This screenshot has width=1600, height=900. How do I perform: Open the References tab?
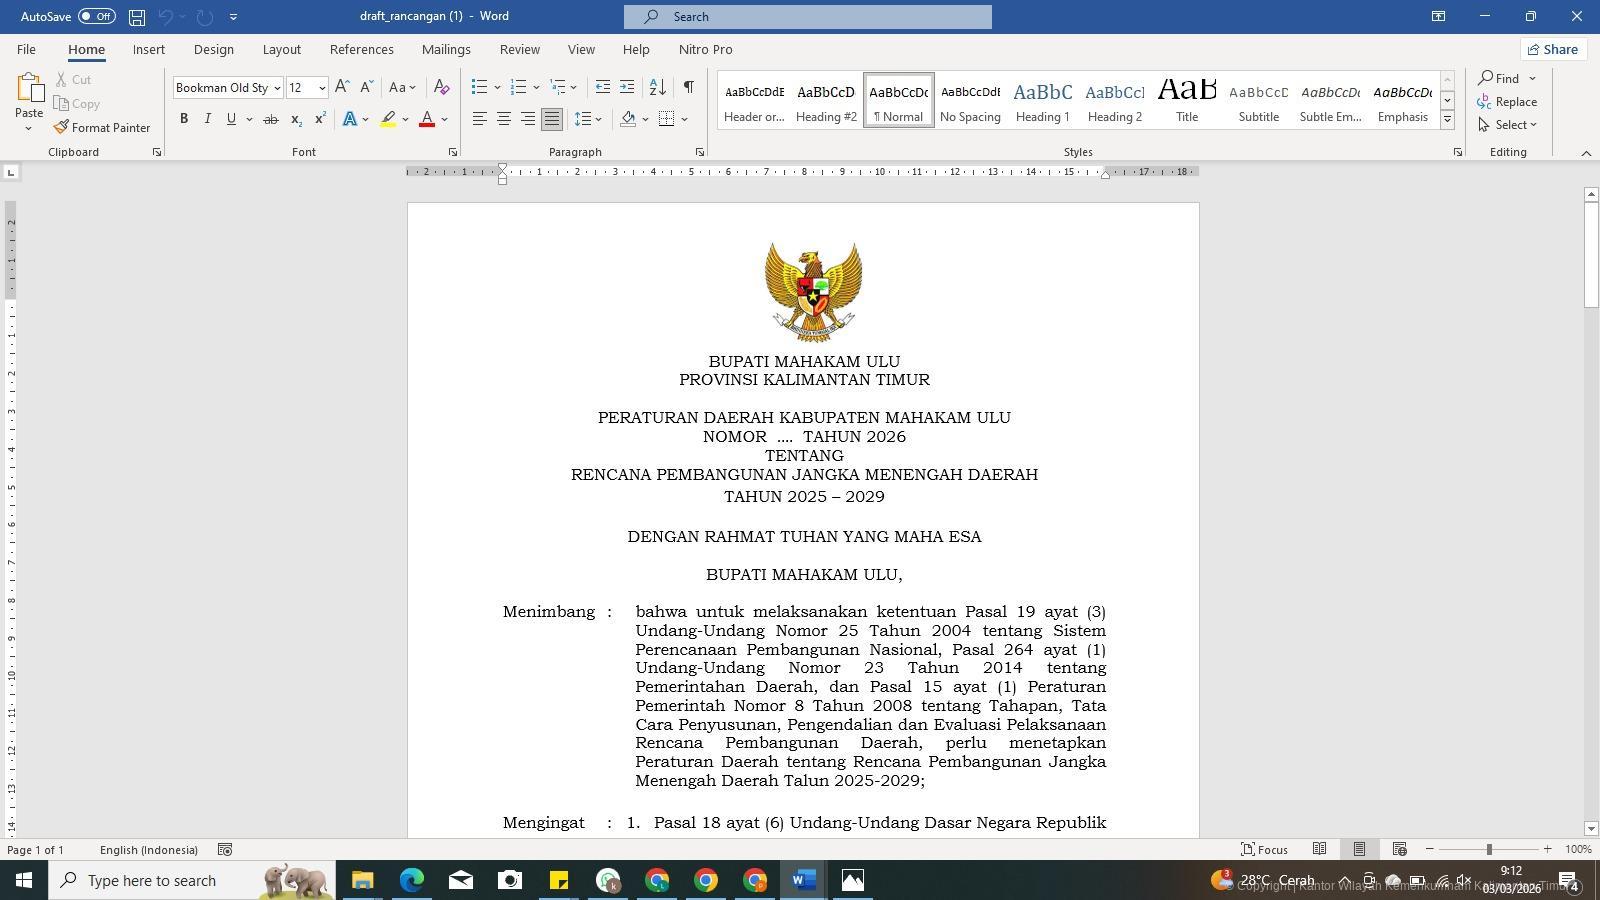(x=361, y=49)
